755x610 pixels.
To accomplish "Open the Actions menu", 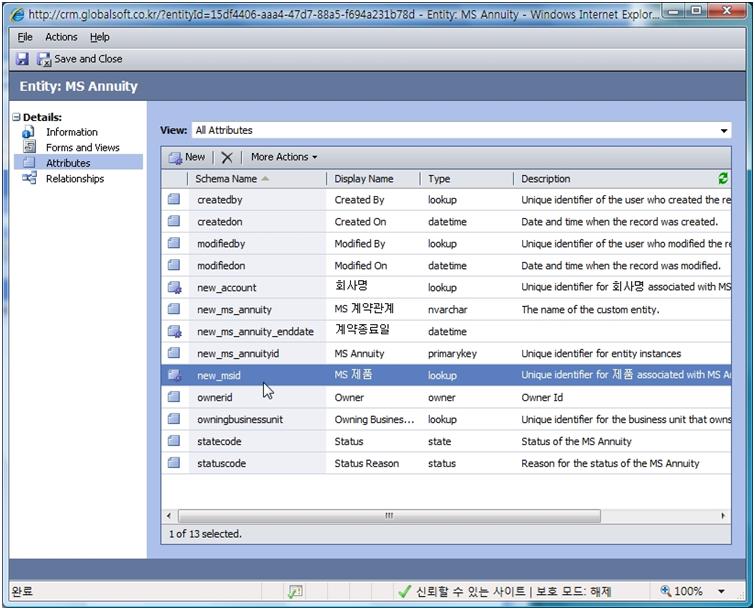I will point(61,37).
